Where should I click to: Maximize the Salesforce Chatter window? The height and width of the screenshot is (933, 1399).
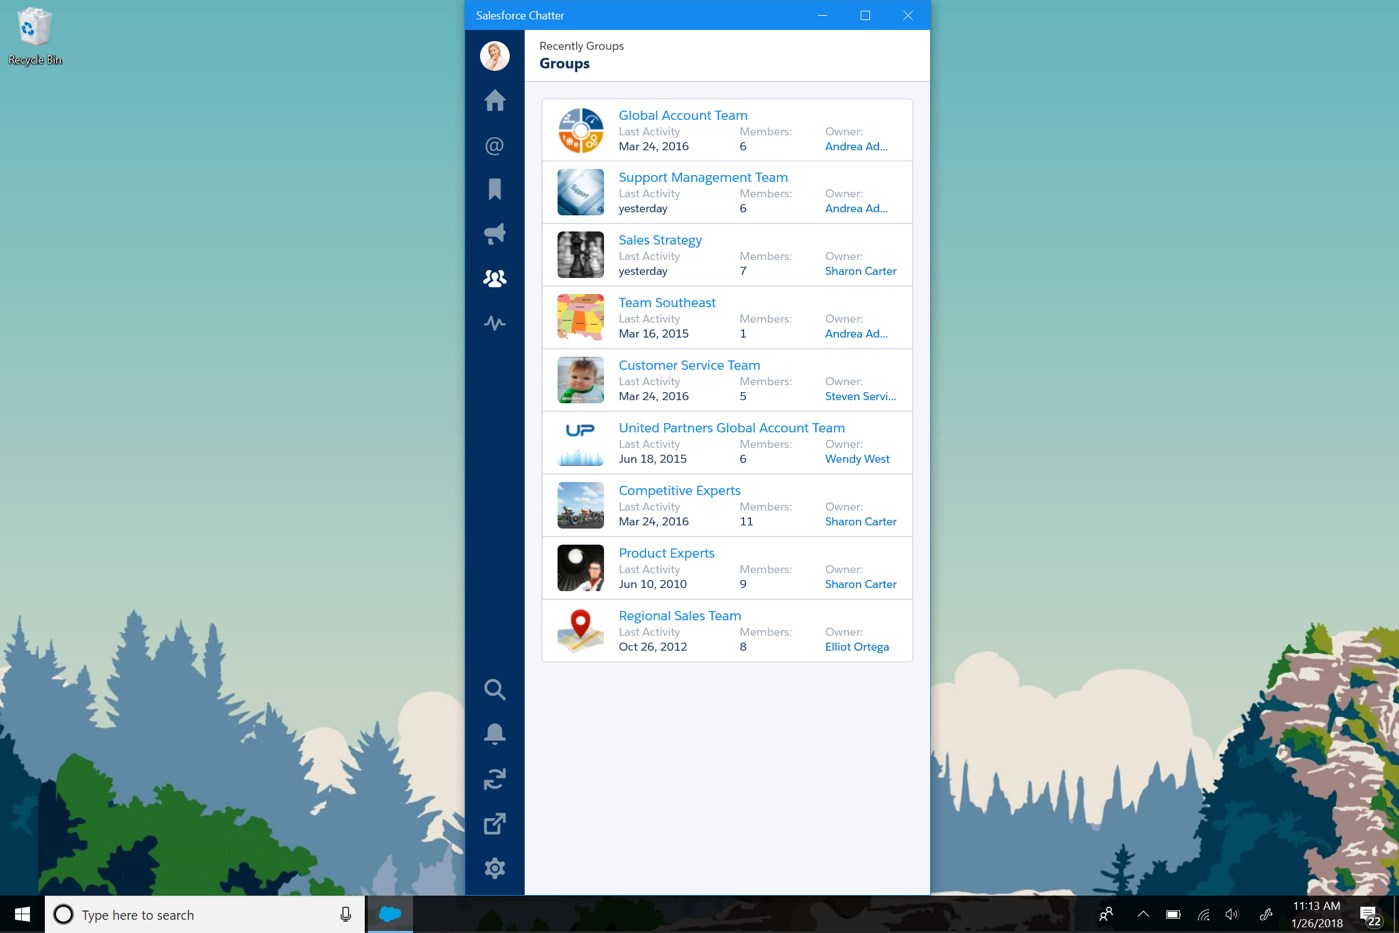pos(865,15)
